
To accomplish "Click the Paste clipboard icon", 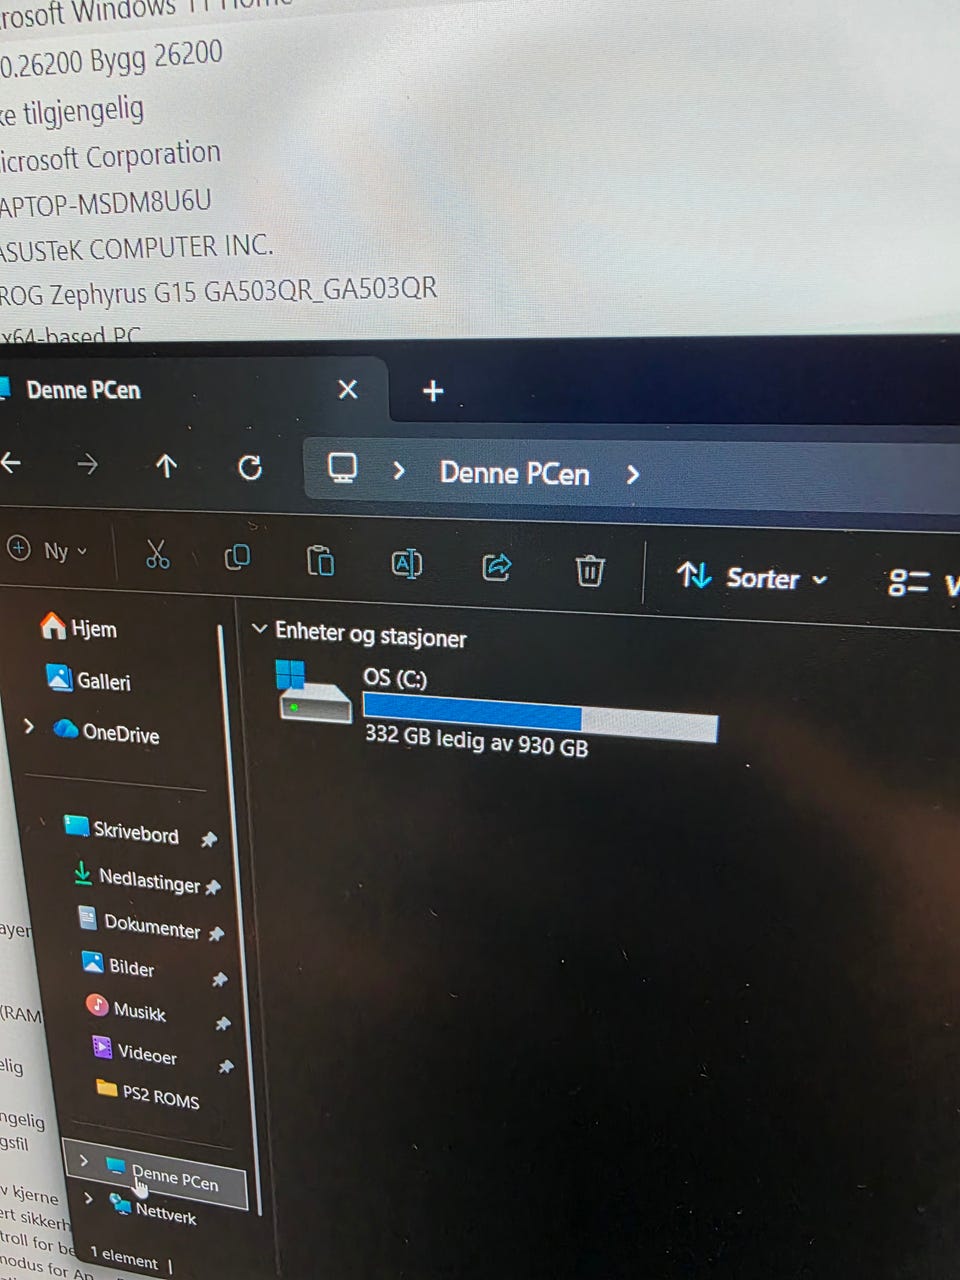I will pos(320,561).
